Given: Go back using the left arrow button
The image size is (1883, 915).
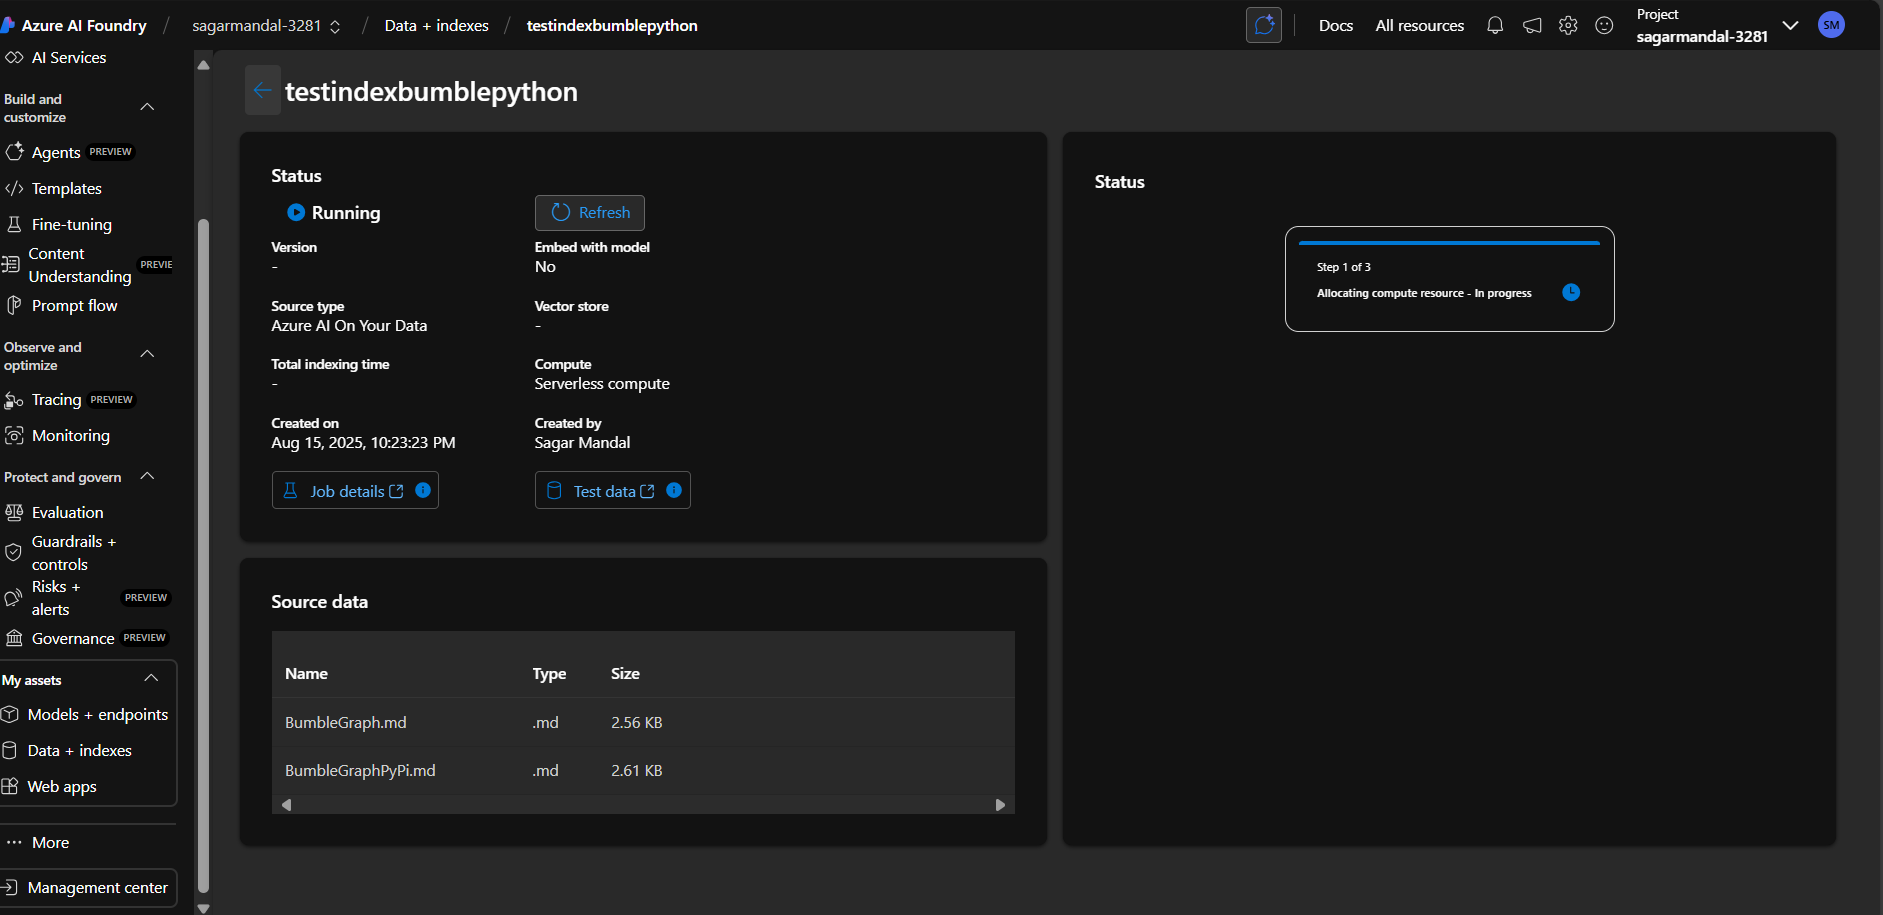Looking at the screenshot, I should (262, 91).
